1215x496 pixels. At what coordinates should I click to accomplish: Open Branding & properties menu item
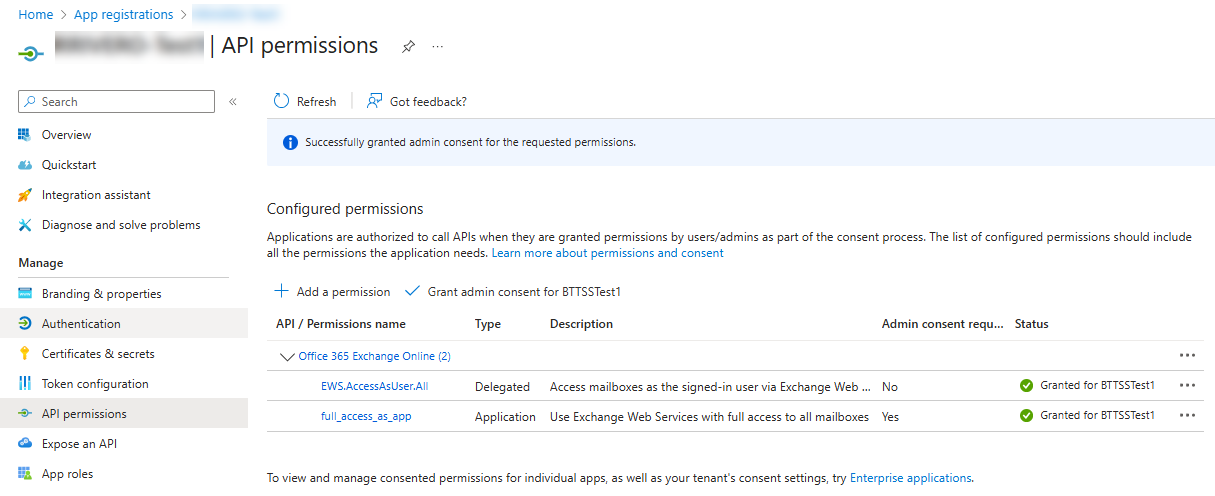click(x=102, y=294)
